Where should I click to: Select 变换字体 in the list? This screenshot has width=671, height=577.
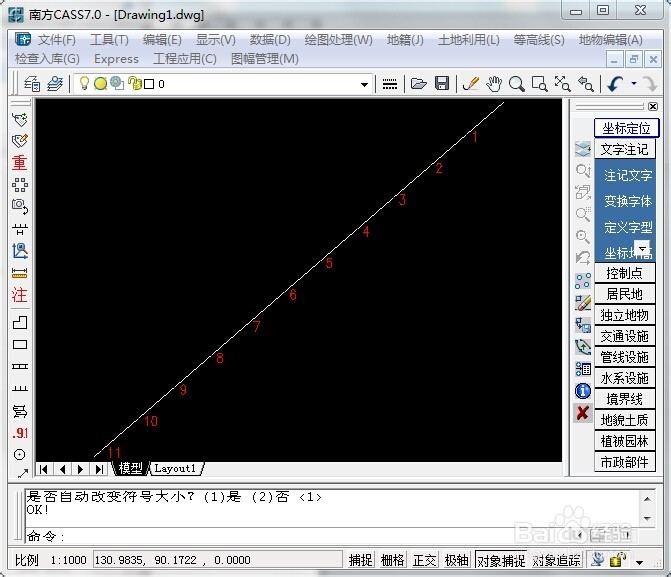click(x=628, y=201)
